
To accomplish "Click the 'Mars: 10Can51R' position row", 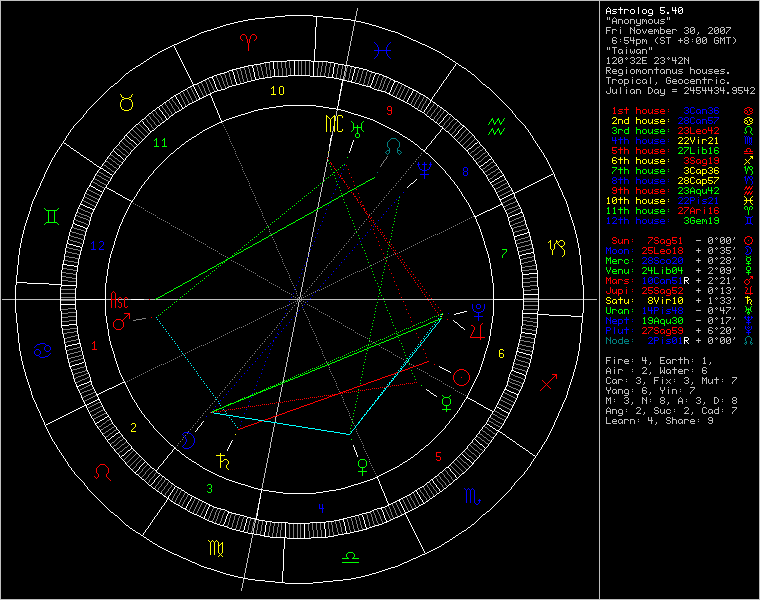I will pyautogui.click(x=680, y=281).
